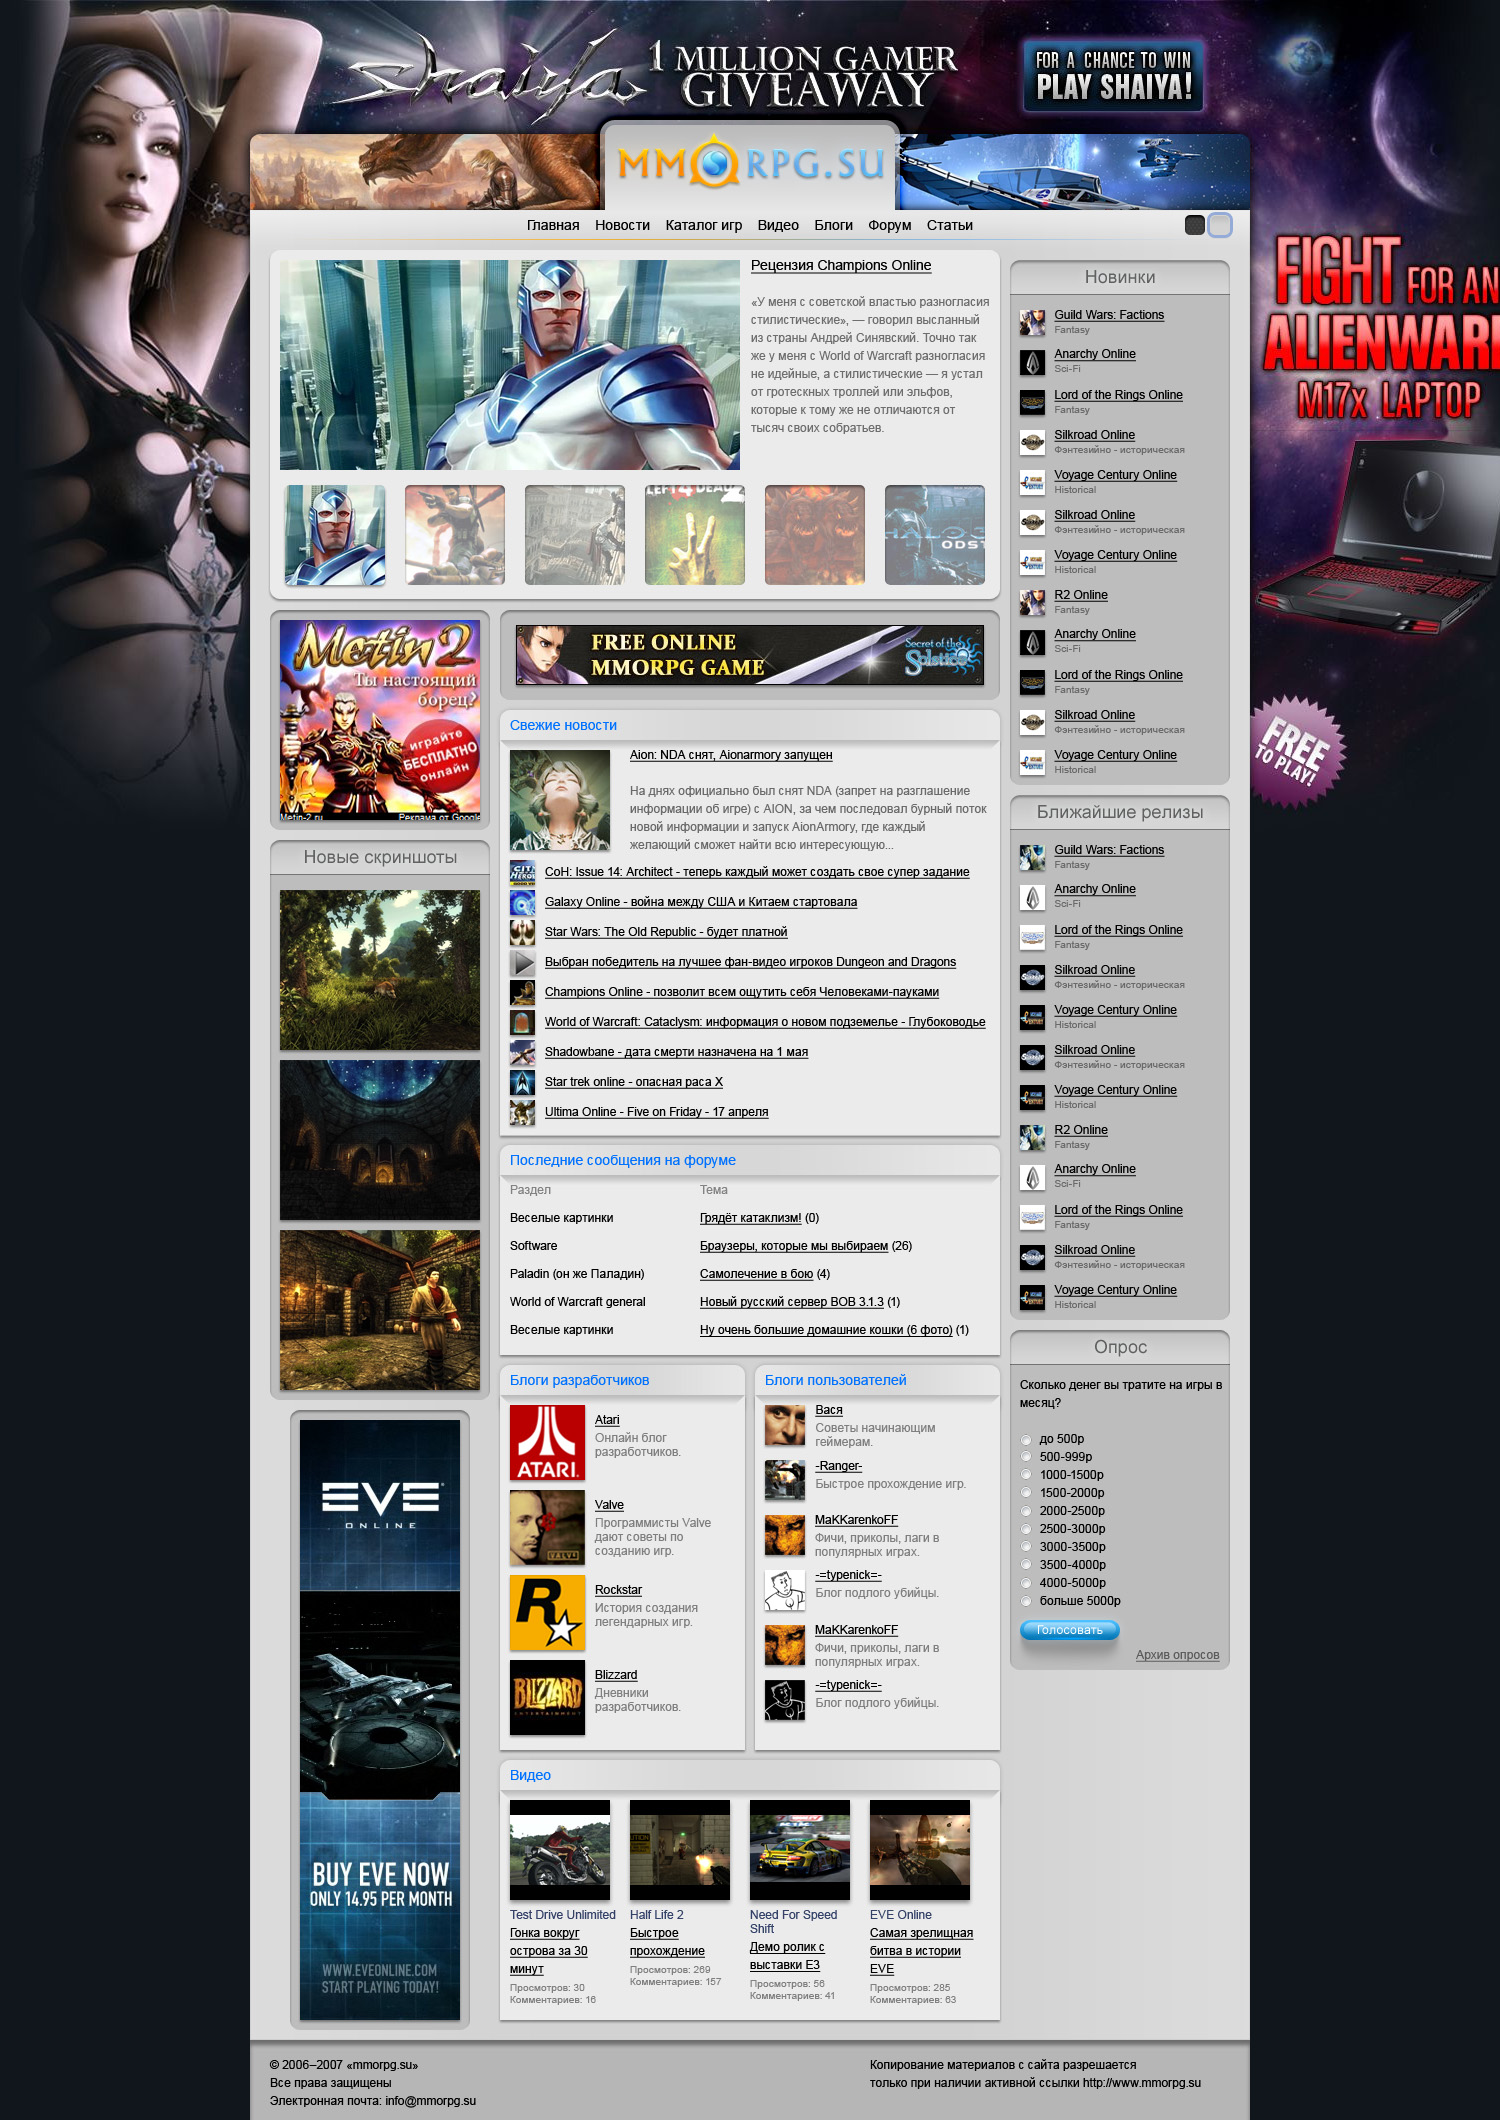
Task: Open the Metin2 advertisement banner
Action: click(380, 720)
